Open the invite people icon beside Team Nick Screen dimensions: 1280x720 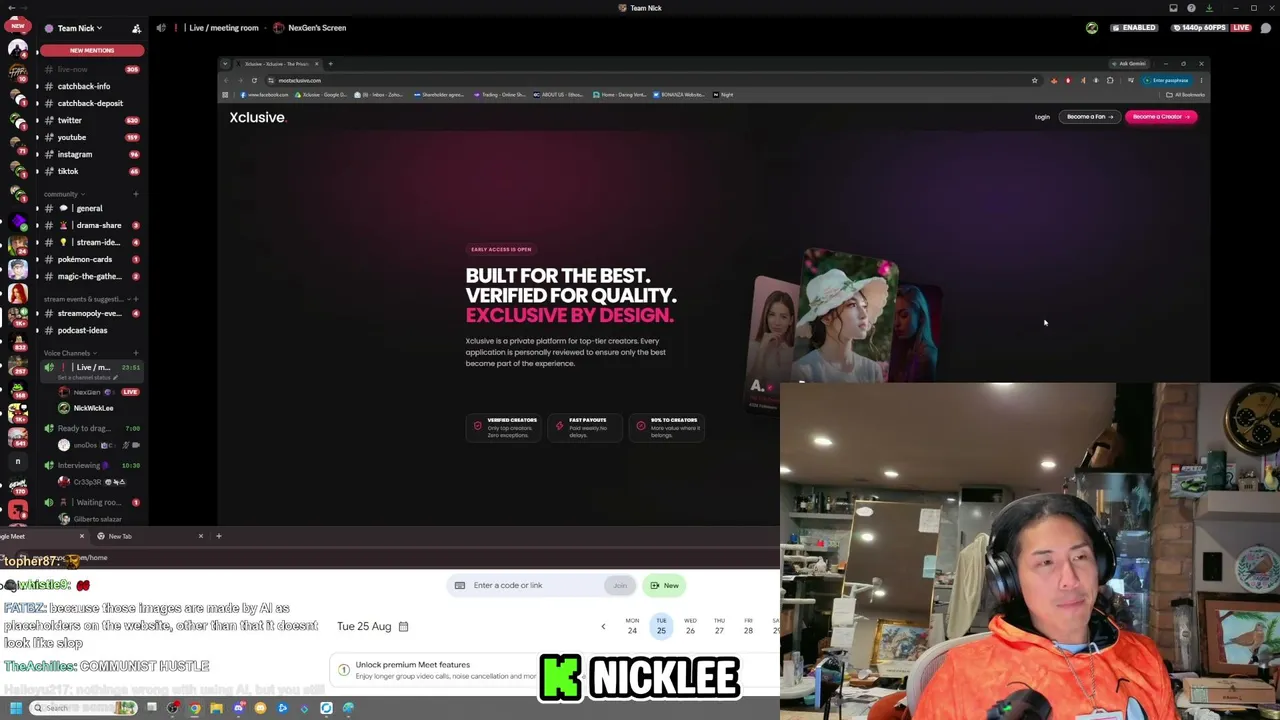click(x=136, y=28)
